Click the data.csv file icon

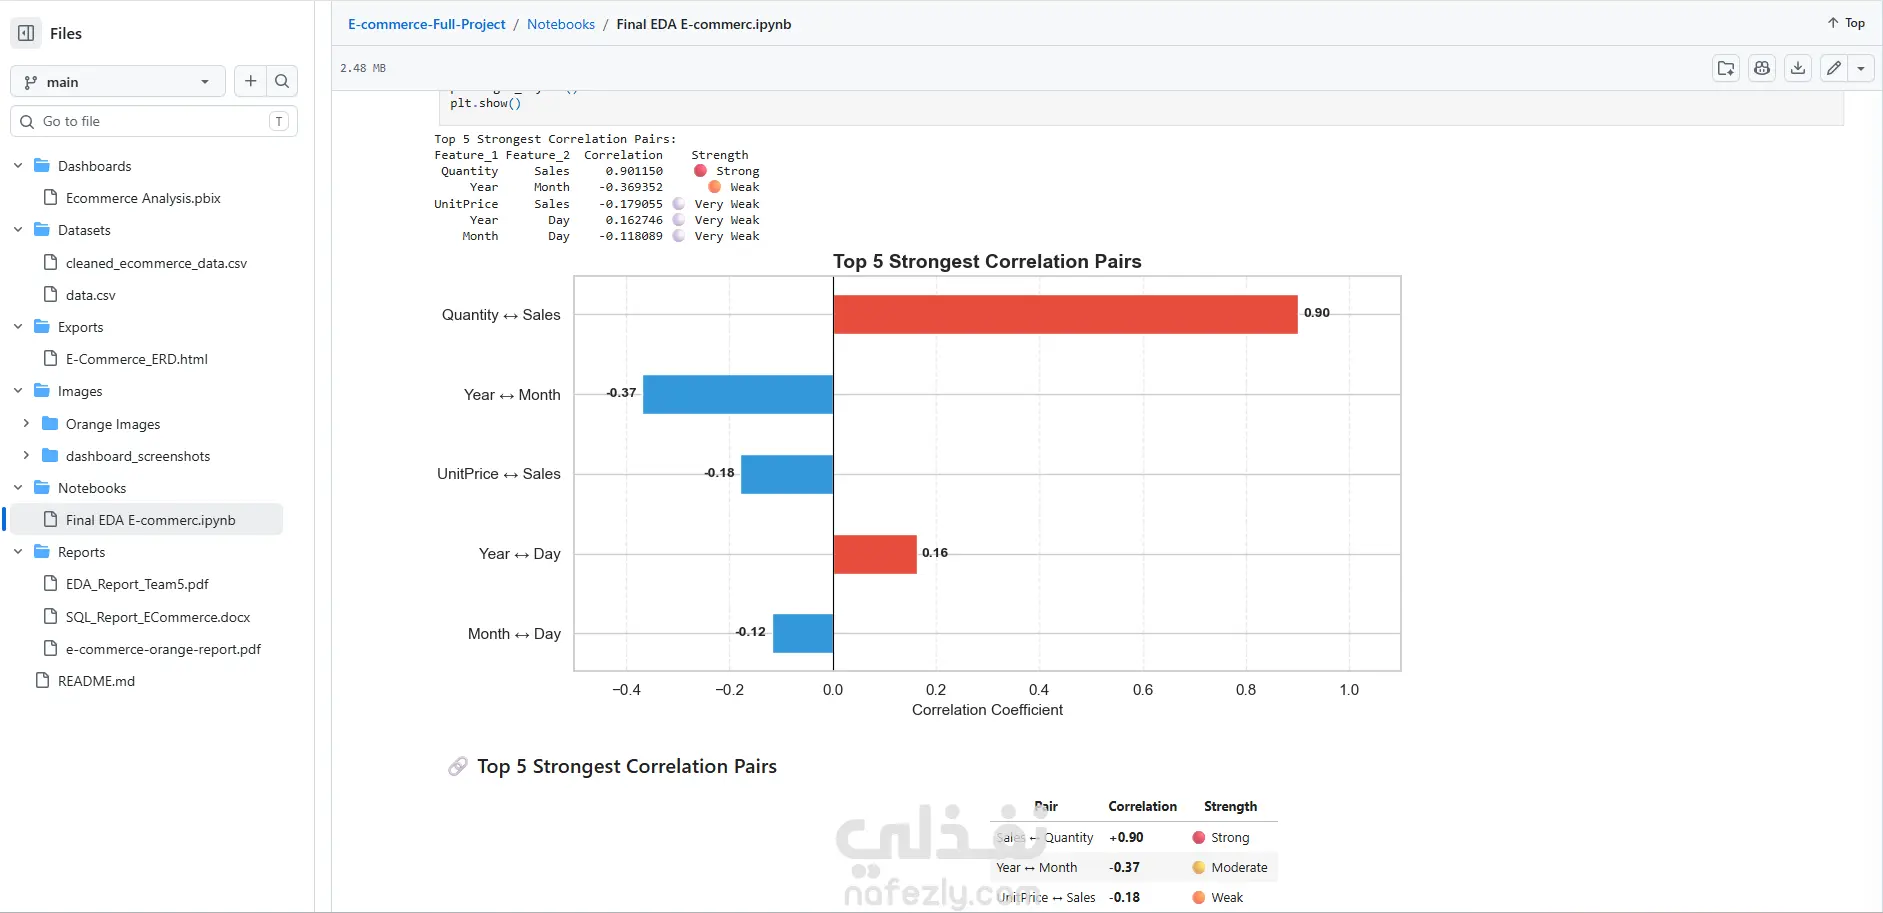[x=50, y=294]
